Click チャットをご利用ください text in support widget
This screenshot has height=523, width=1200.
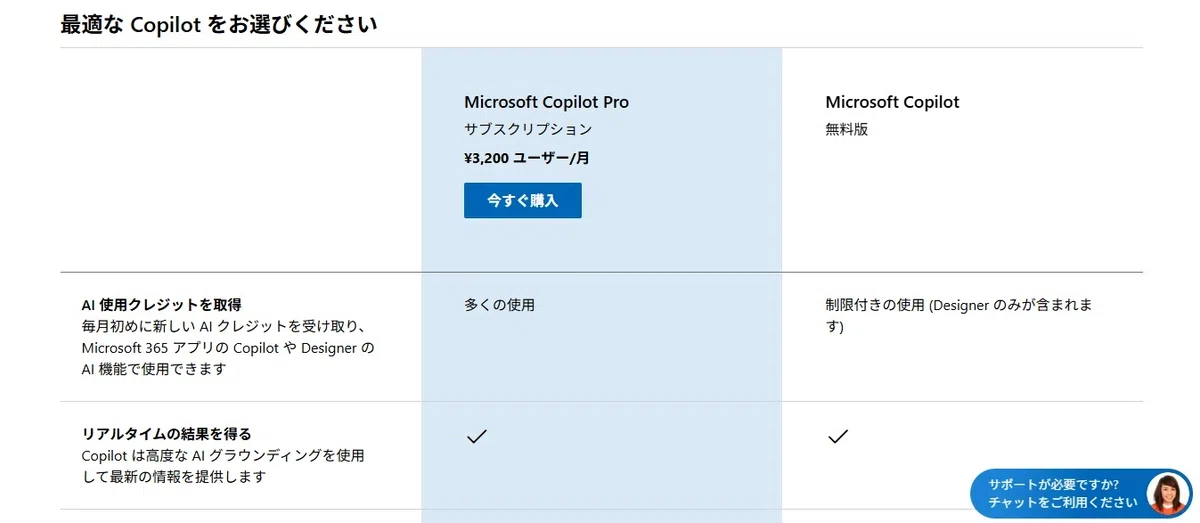1063,503
